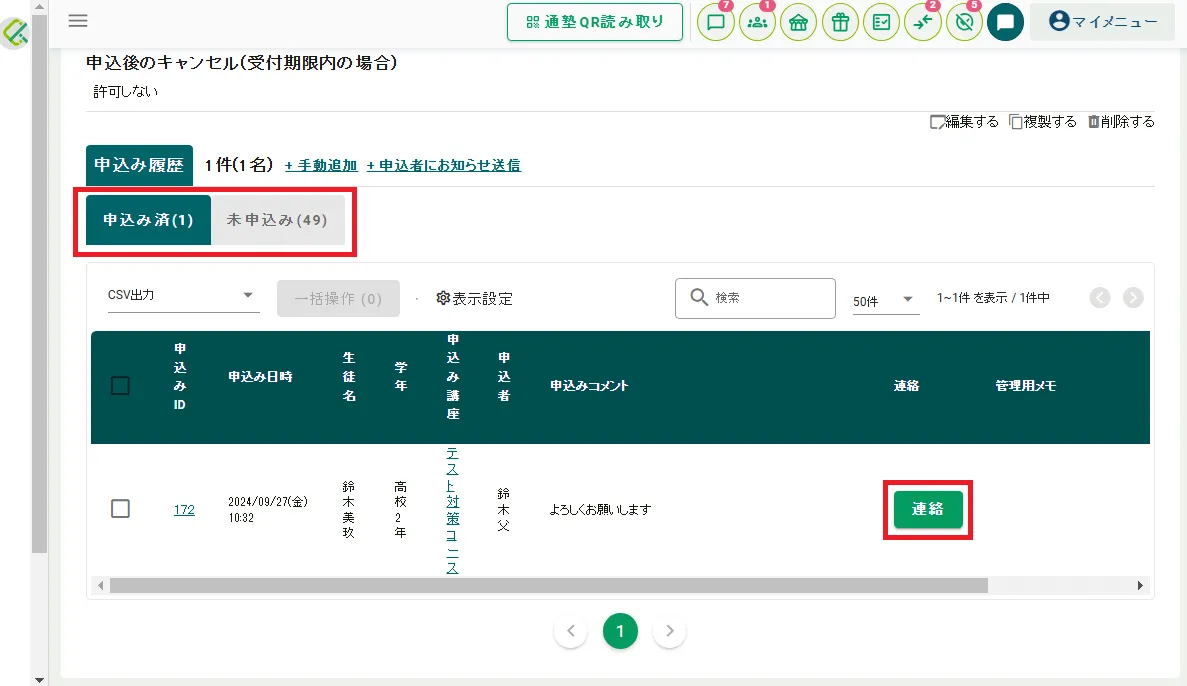Open the people group icon with badge 1
The width and height of the screenshot is (1187, 686).
pos(757,22)
